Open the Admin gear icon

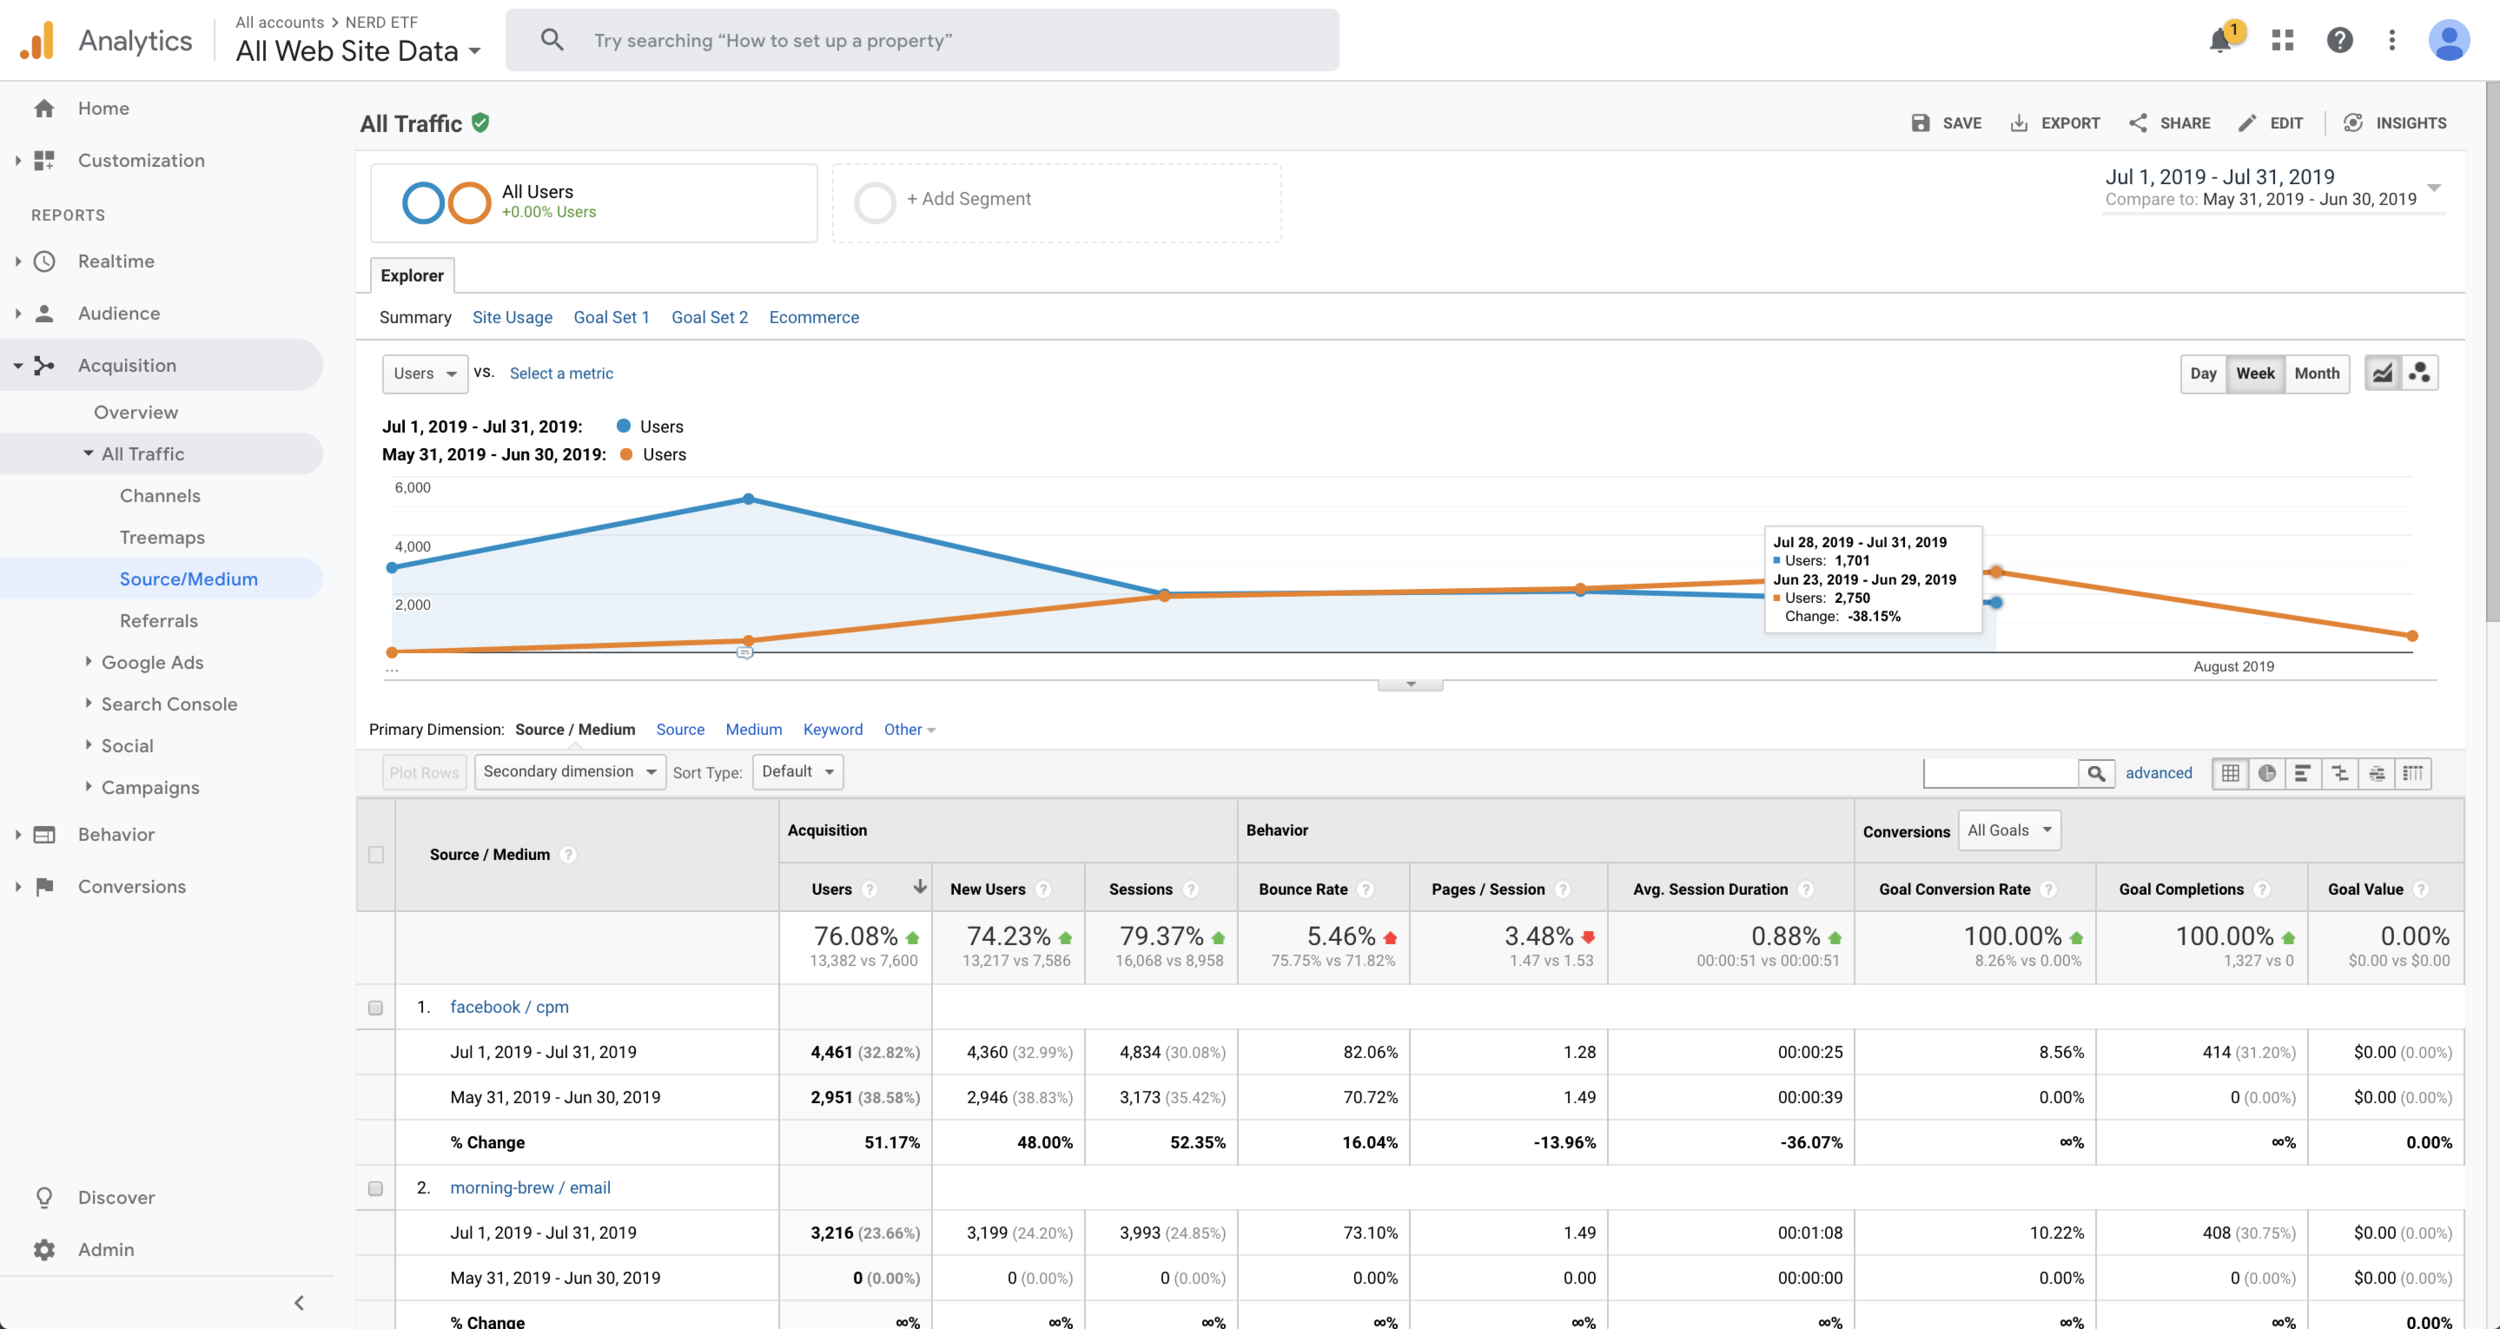[44, 1249]
